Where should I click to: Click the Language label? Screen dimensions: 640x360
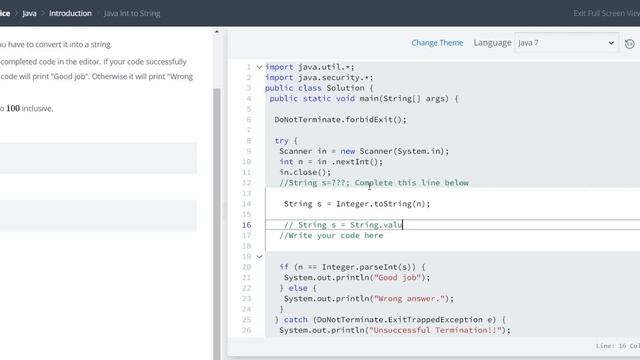click(492, 42)
